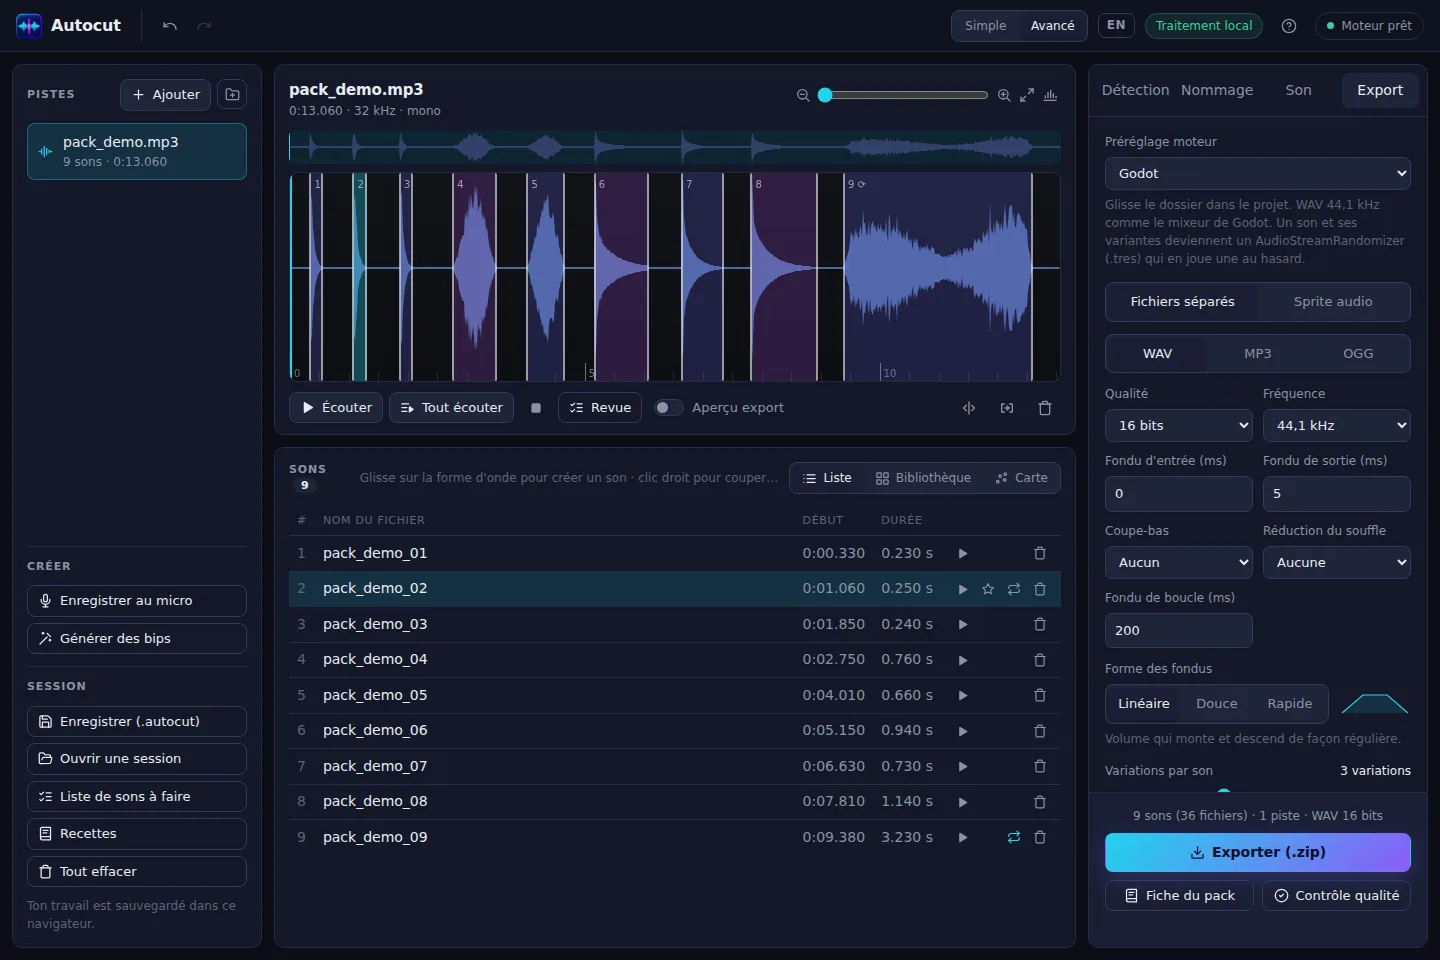Open the Fréquence 44,1 kHz dropdown
The height and width of the screenshot is (960, 1440).
click(1337, 426)
